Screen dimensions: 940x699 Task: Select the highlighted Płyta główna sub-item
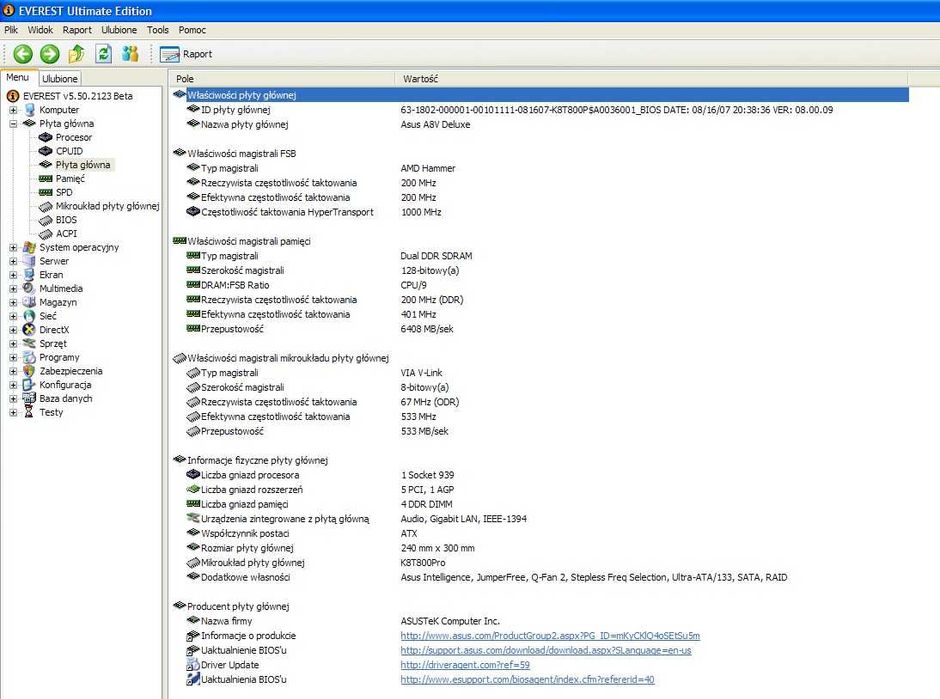tap(83, 165)
